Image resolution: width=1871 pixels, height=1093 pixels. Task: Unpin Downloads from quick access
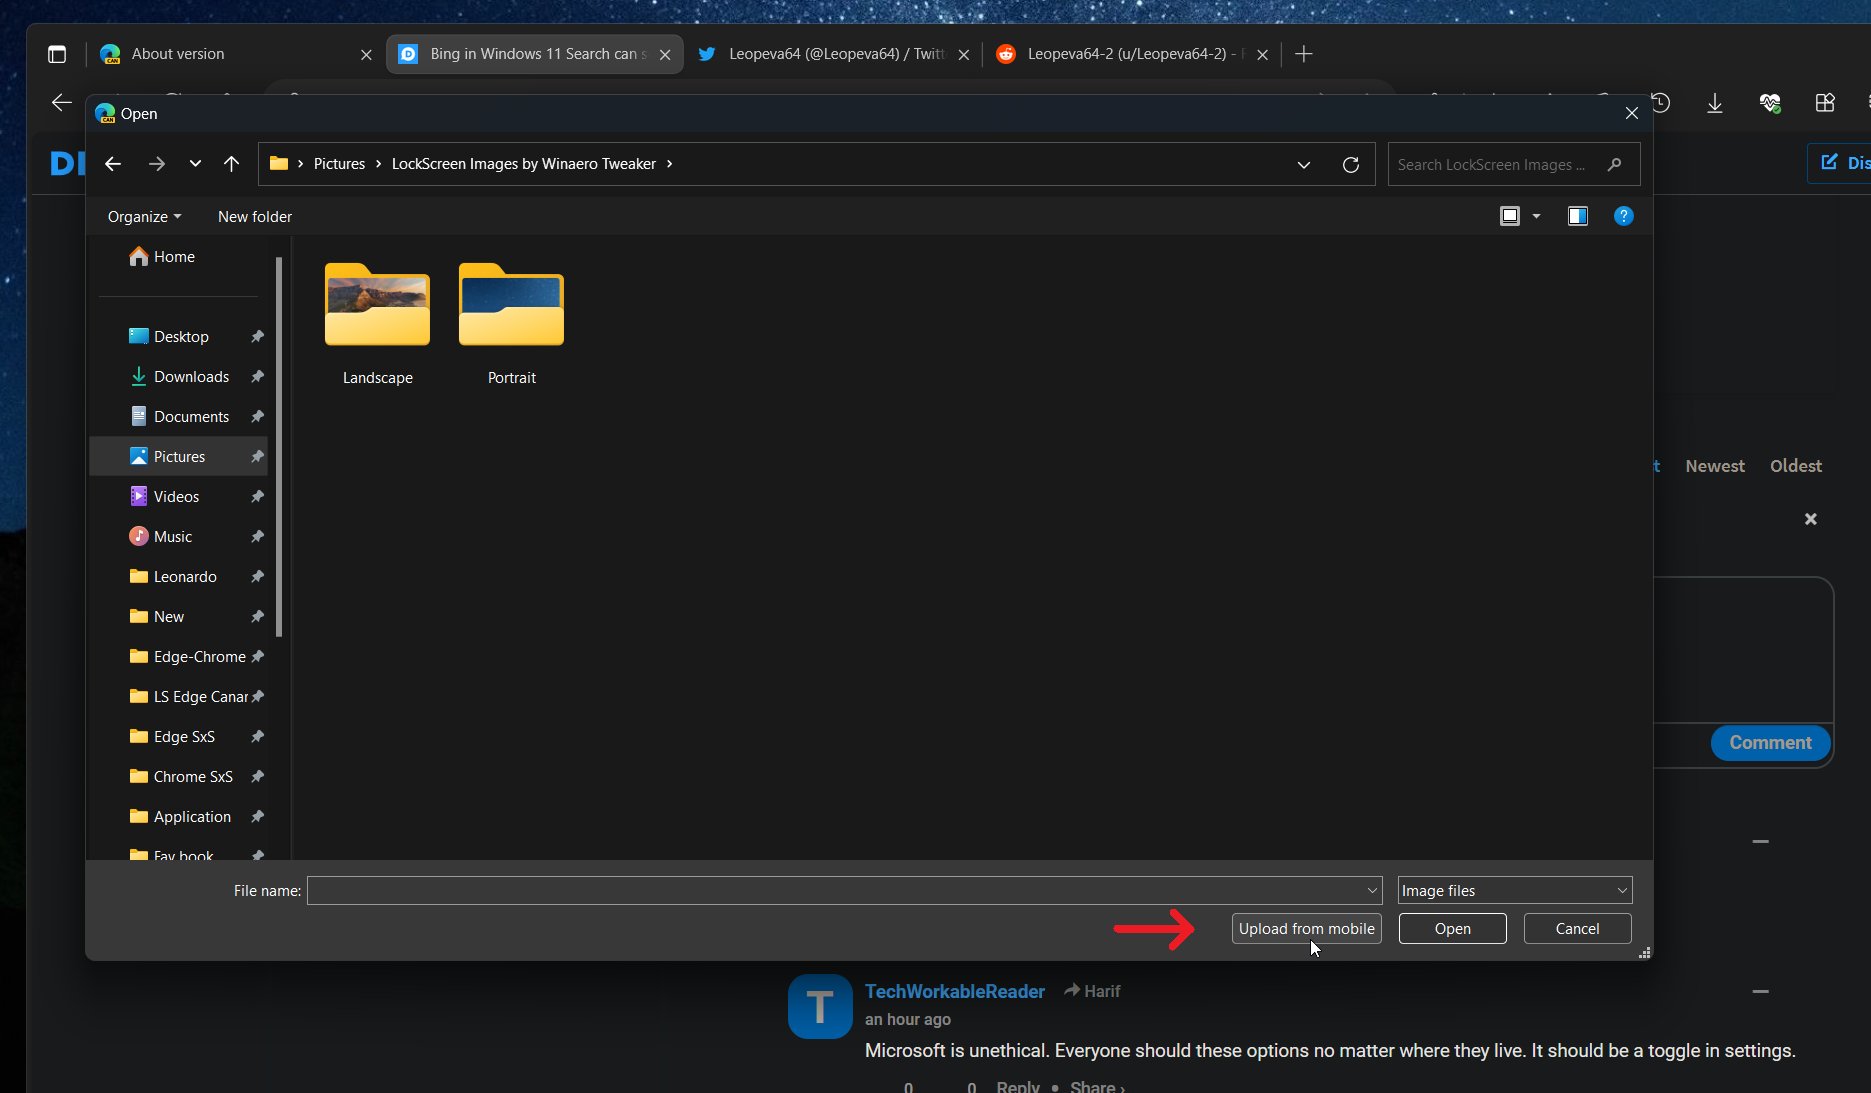[257, 377]
